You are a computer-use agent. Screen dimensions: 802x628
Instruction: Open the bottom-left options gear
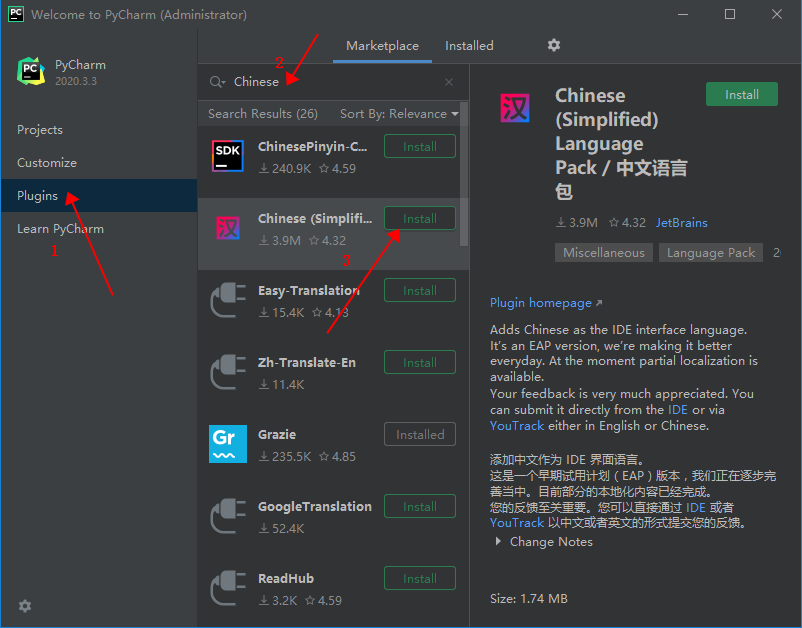(x=25, y=606)
